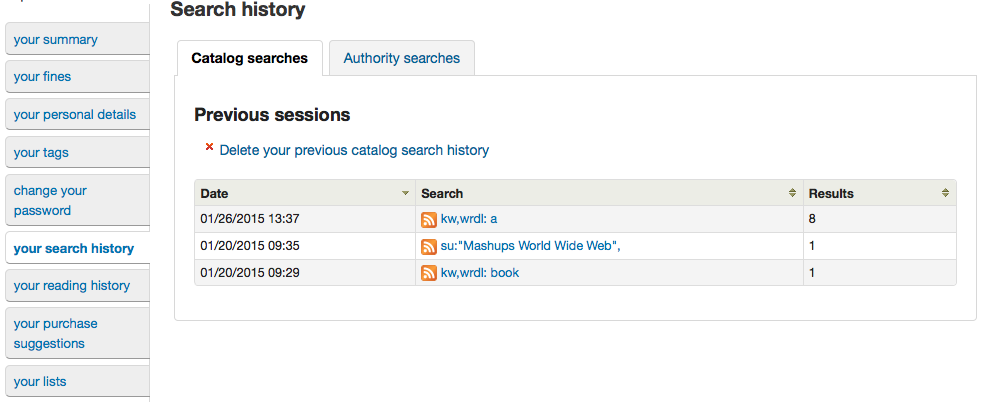This screenshot has width=984, height=402.
Task: Sort table by Date column arrow
Action: 405,193
